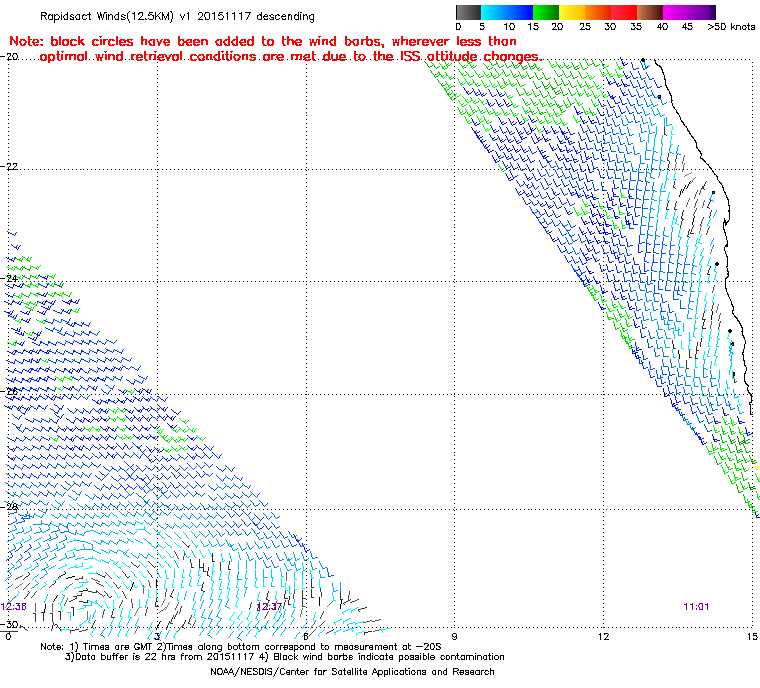Image resolution: width=760 pixels, height=688 pixels.
Task: Click the '3' longitude axis label
Action: coord(157,636)
